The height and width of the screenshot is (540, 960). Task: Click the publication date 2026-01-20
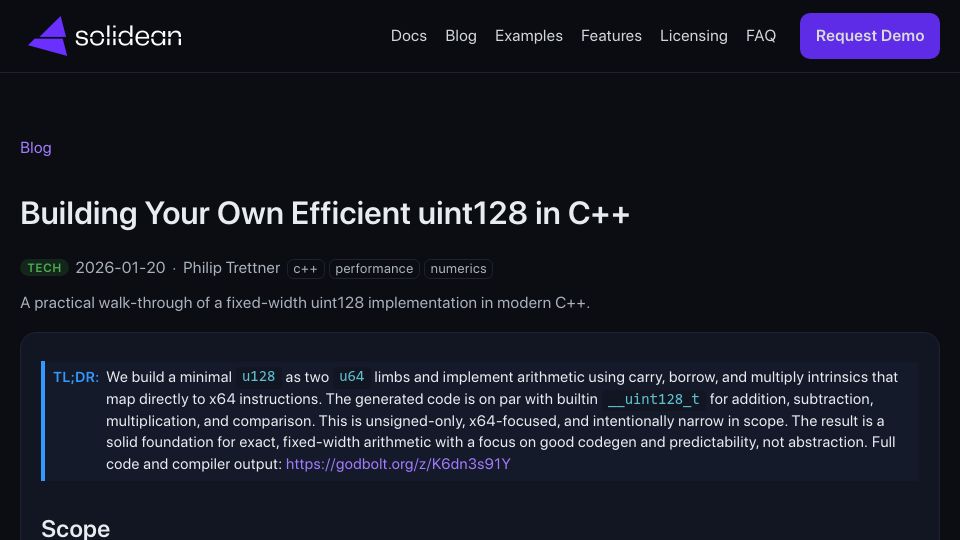120,268
